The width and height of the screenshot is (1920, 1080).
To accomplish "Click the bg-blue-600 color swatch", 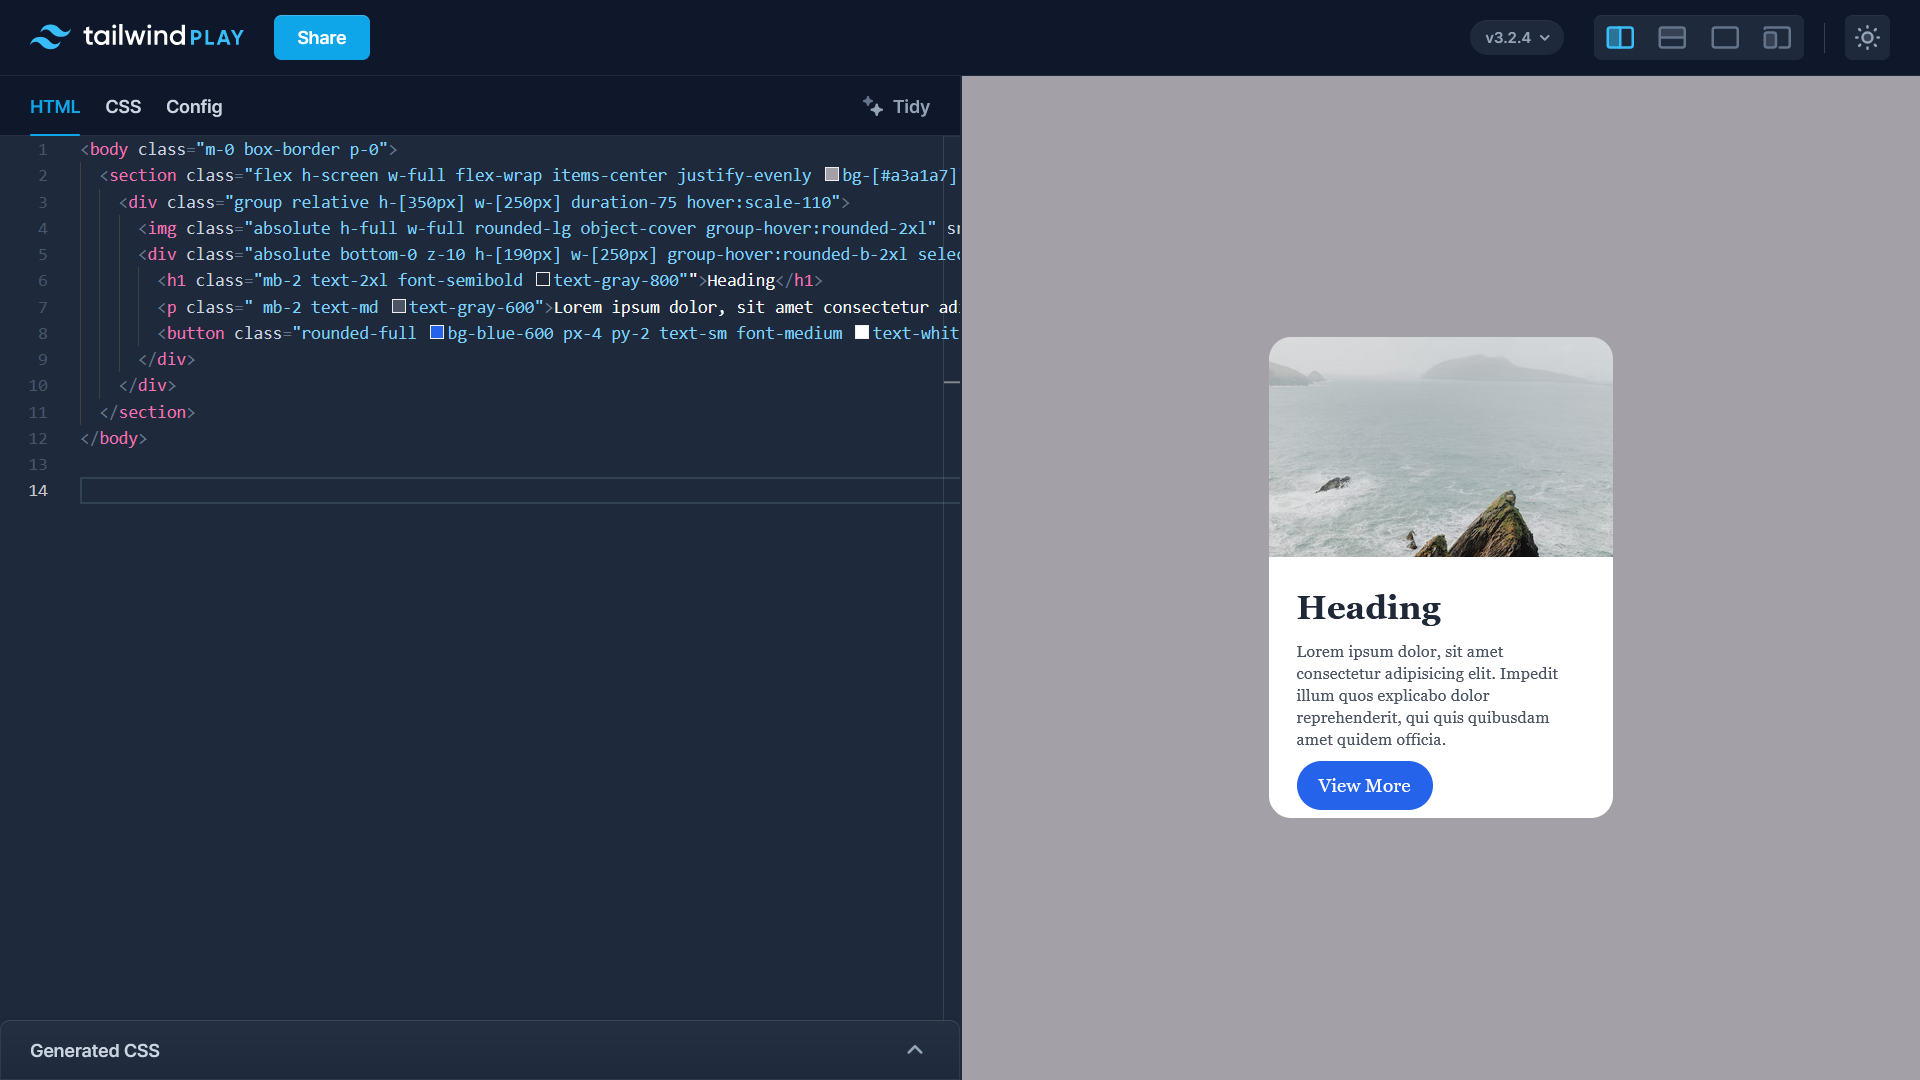I will click(x=436, y=332).
